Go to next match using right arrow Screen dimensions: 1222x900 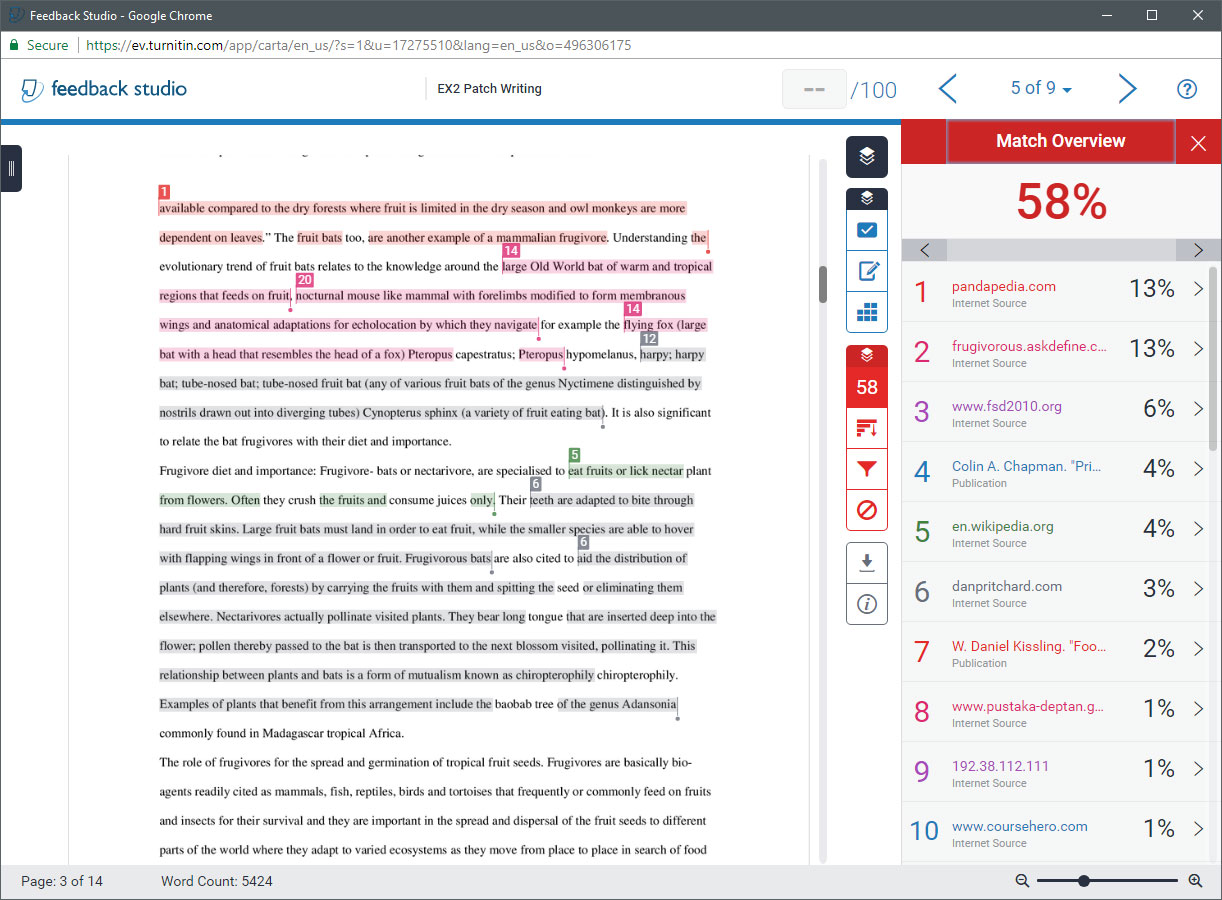(x=1197, y=250)
